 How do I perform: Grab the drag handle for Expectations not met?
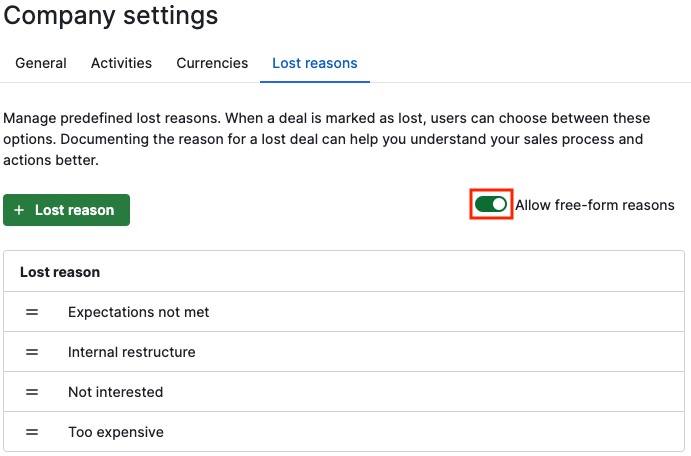coord(32,312)
